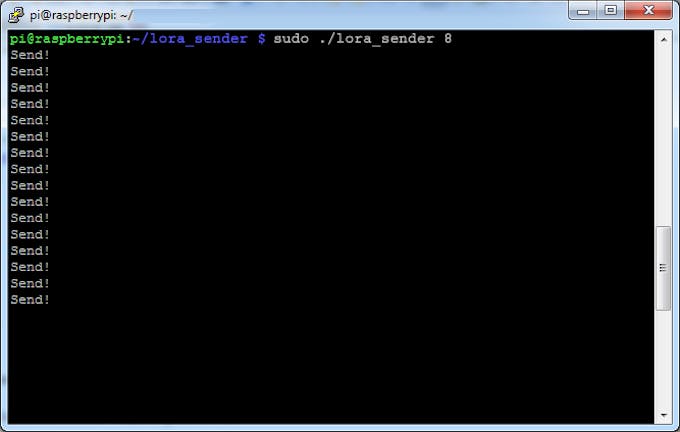Click the window title text pi@raspberrypi
Screen dimensions: 680x432
tap(73, 15)
